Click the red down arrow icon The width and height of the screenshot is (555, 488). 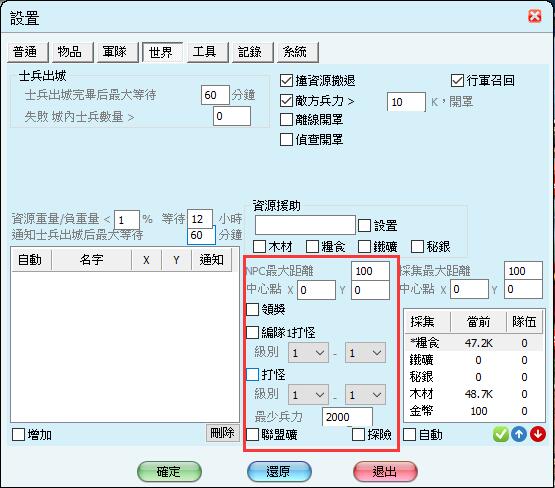tap(537, 434)
